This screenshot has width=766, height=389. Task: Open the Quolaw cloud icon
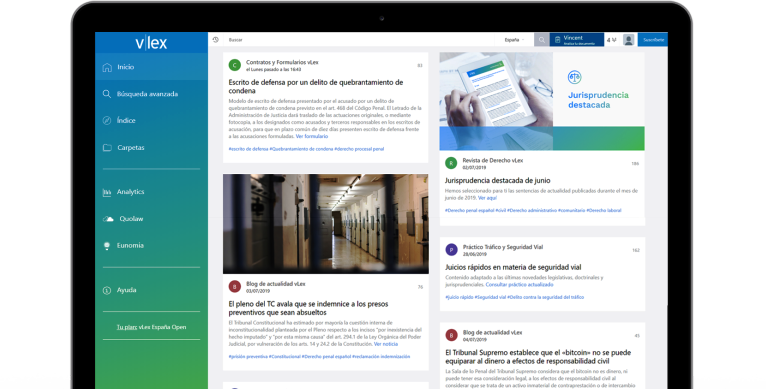coord(108,219)
